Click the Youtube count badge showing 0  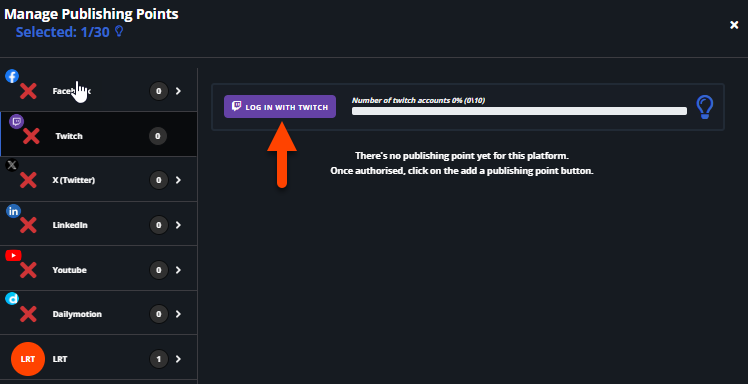coord(159,270)
